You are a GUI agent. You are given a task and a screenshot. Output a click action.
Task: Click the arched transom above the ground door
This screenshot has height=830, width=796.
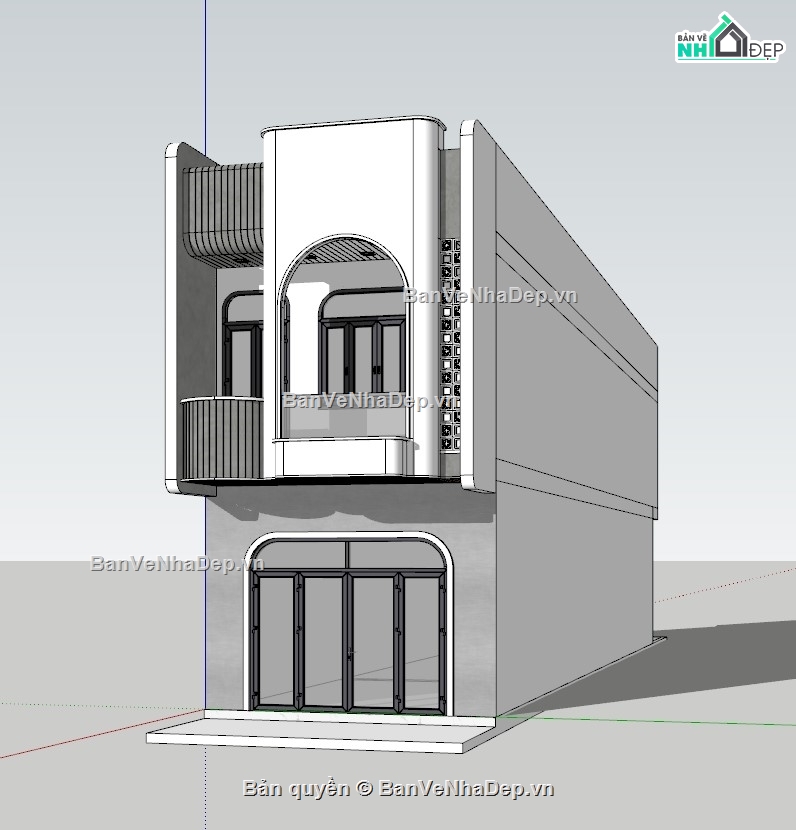point(349,554)
